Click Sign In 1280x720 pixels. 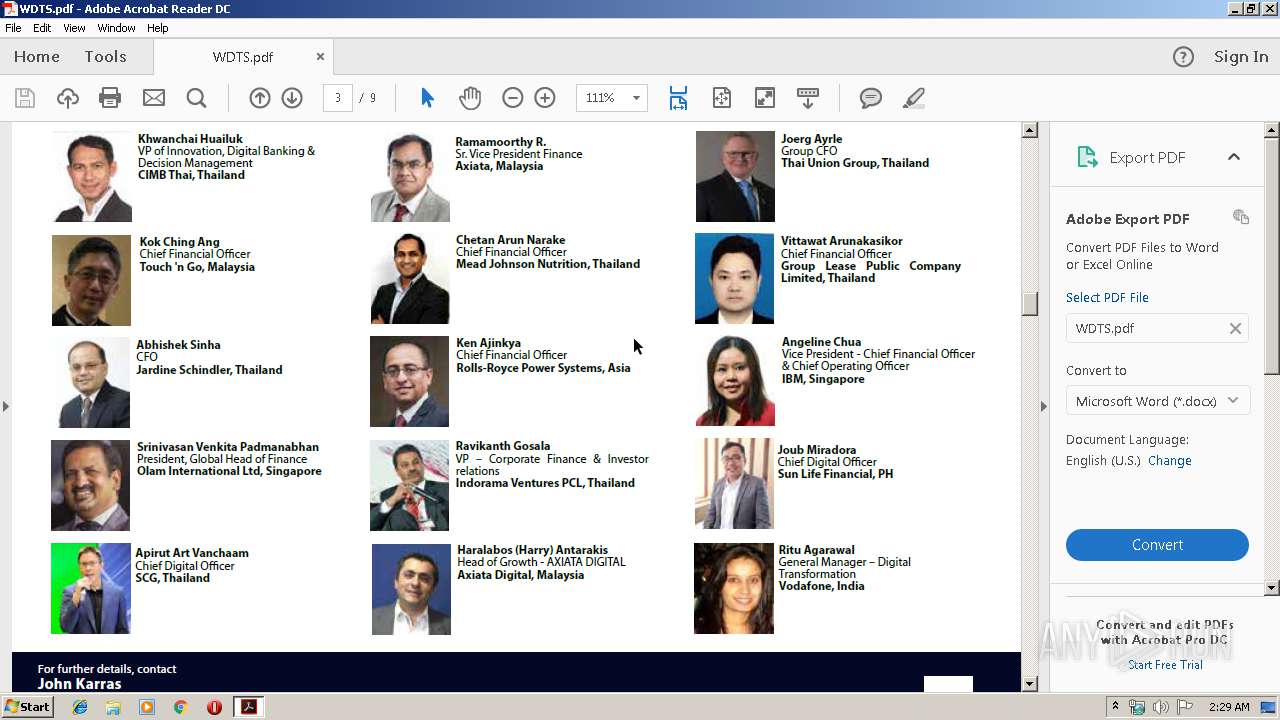click(x=1241, y=57)
